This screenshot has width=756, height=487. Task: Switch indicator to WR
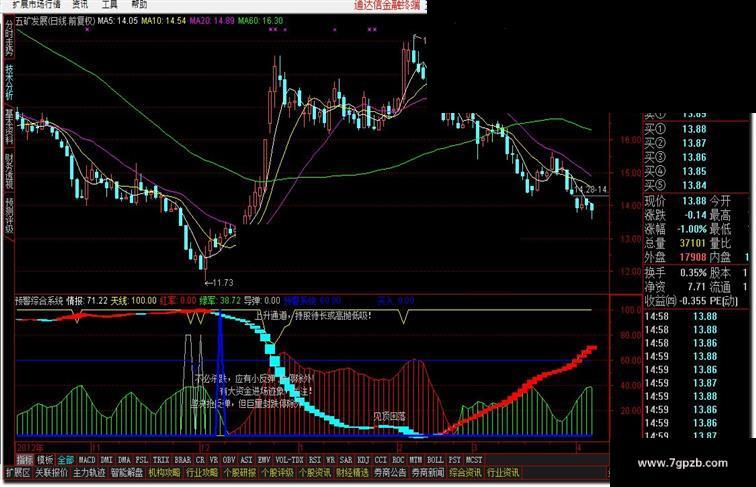(x=330, y=460)
